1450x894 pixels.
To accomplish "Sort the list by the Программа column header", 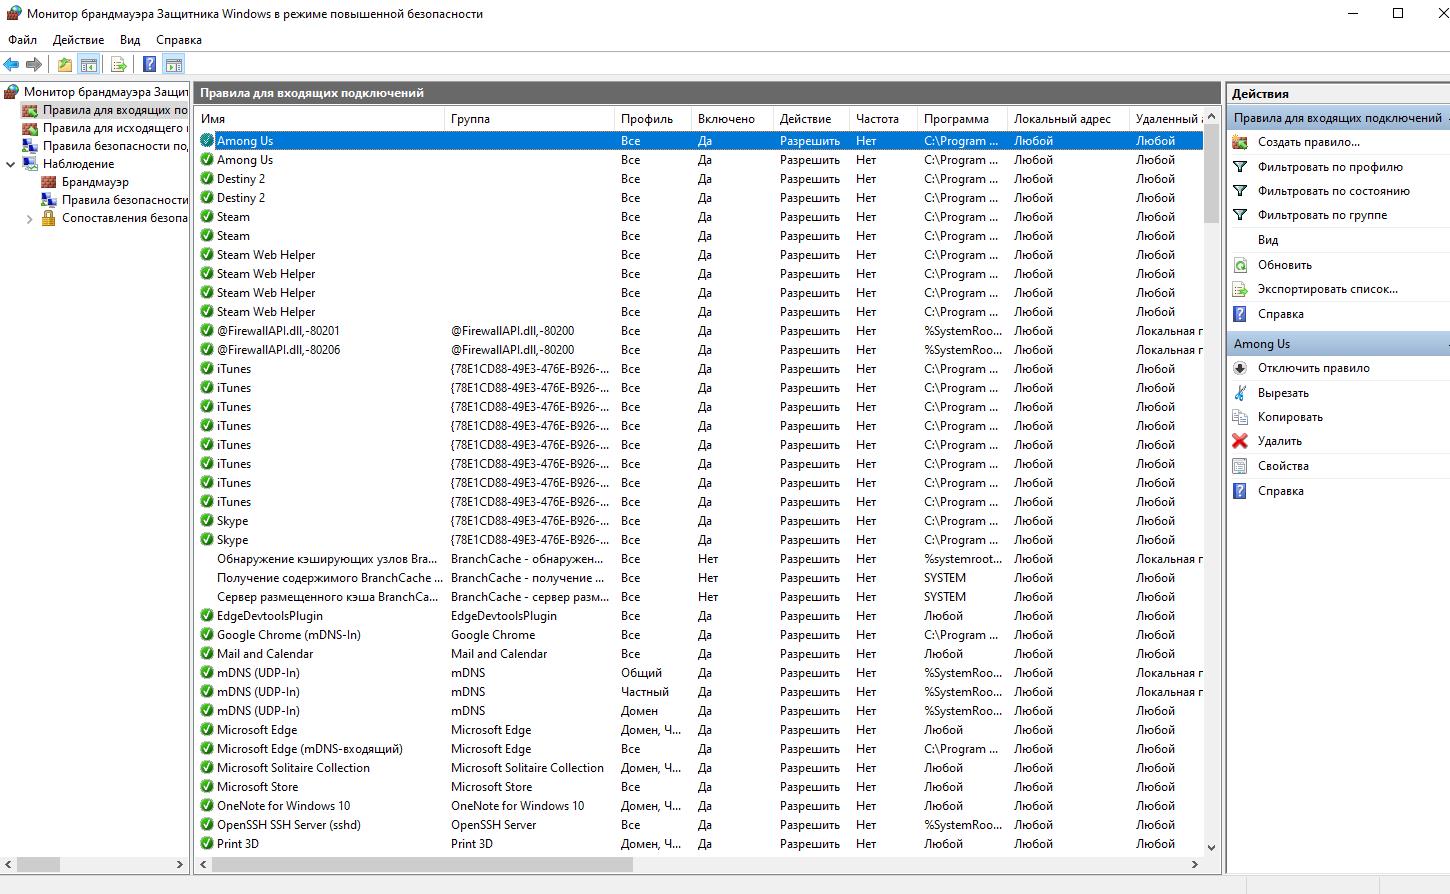I will pyautogui.click(x=962, y=119).
